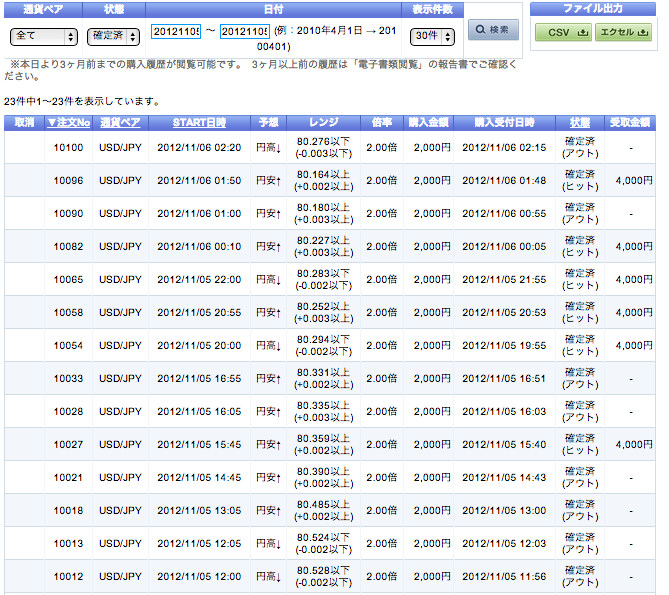Click 確定済(ヒット) status of order 10065

coord(580,280)
